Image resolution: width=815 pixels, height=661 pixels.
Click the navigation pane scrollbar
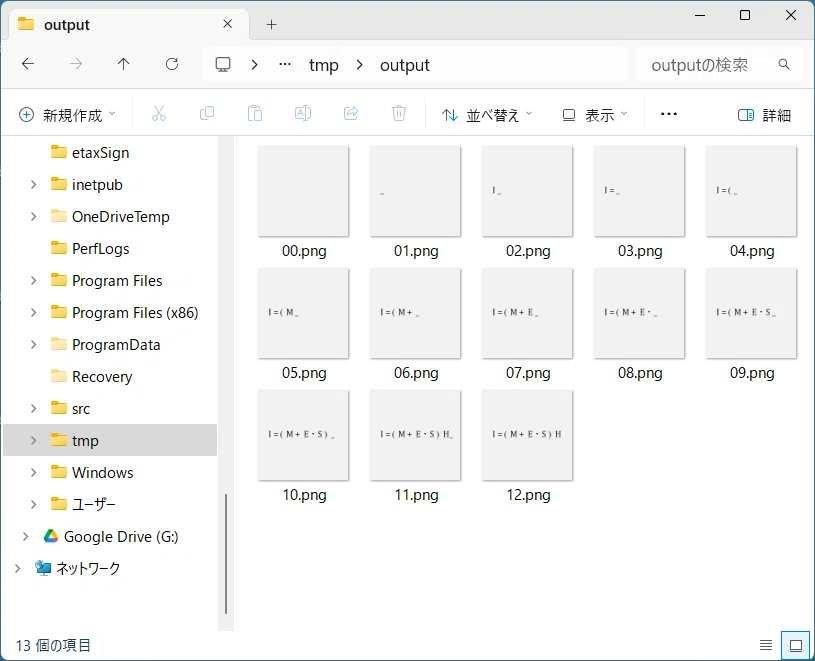pos(226,553)
